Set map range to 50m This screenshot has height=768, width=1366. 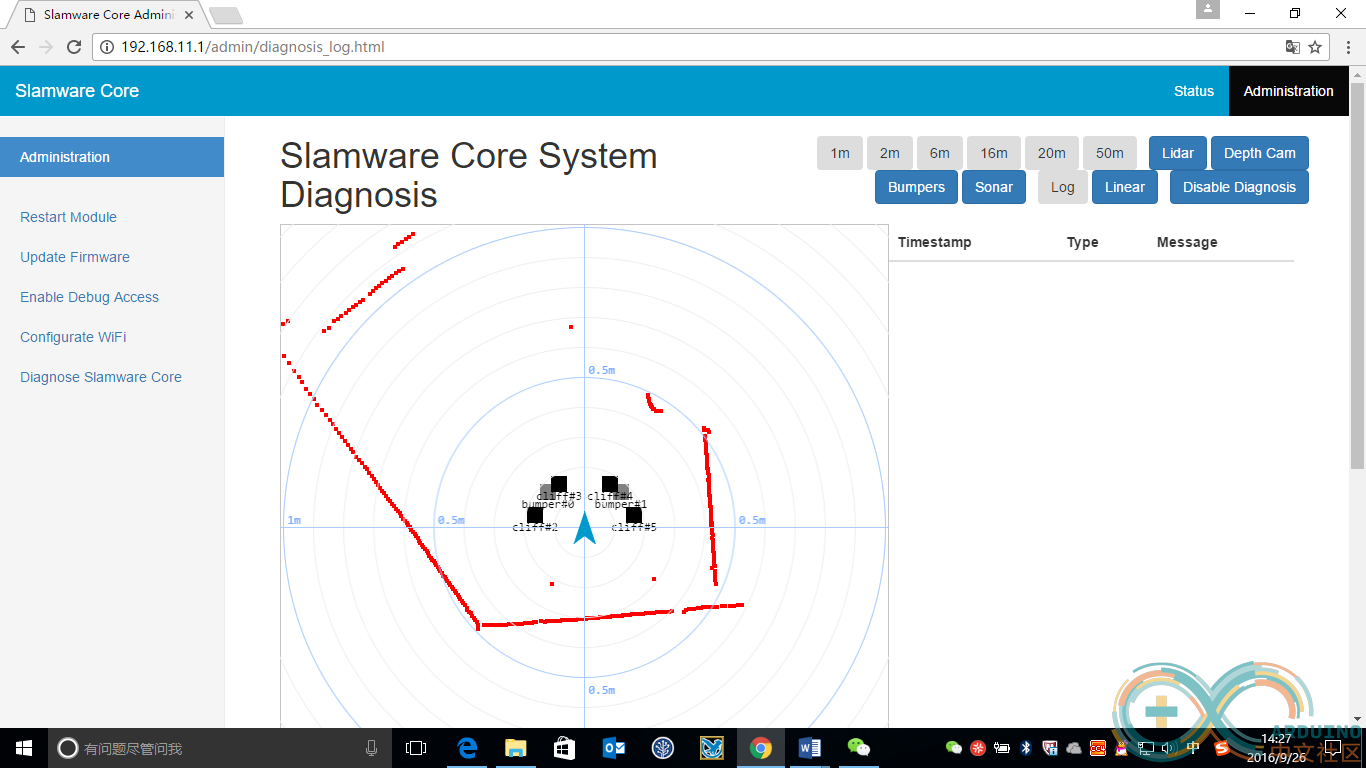1110,153
